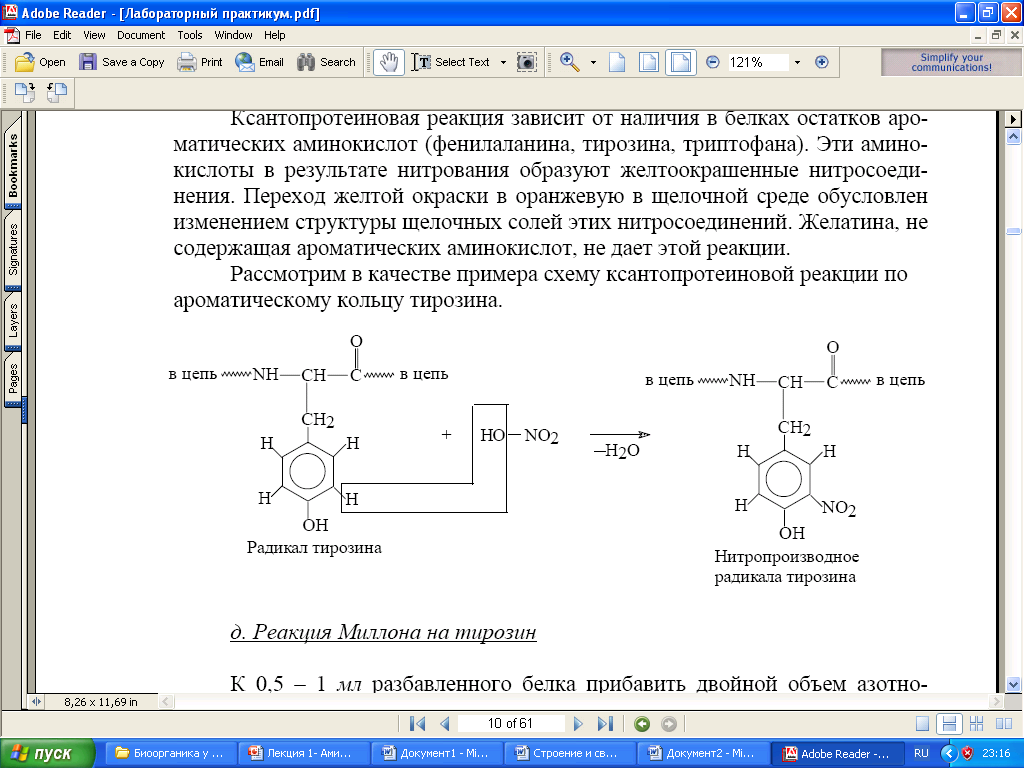Click the zoom out minus button

pos(712,62)
